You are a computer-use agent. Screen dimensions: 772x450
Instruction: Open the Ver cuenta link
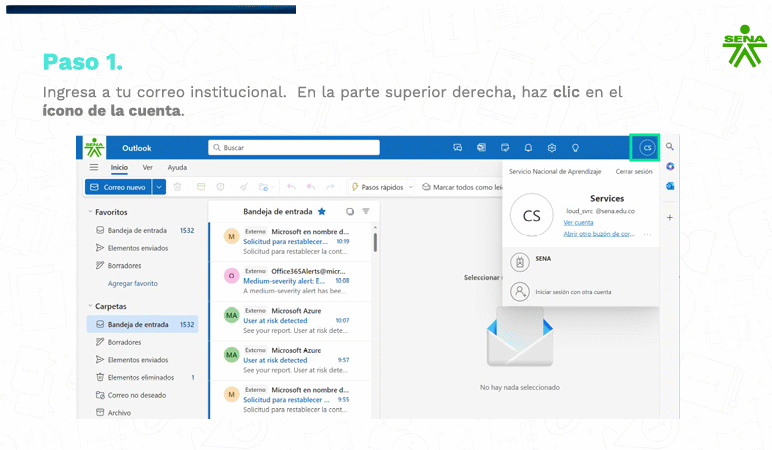[x=578, y=222]
